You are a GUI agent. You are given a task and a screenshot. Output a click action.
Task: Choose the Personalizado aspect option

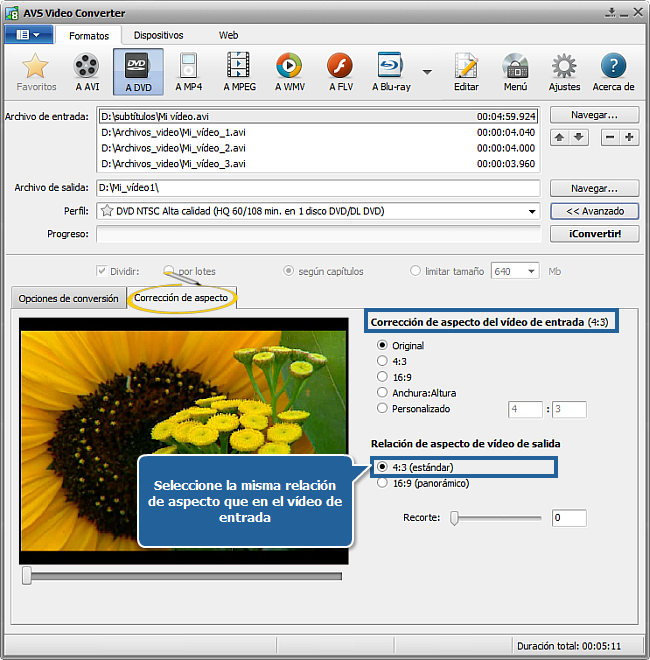coord(382,409)
